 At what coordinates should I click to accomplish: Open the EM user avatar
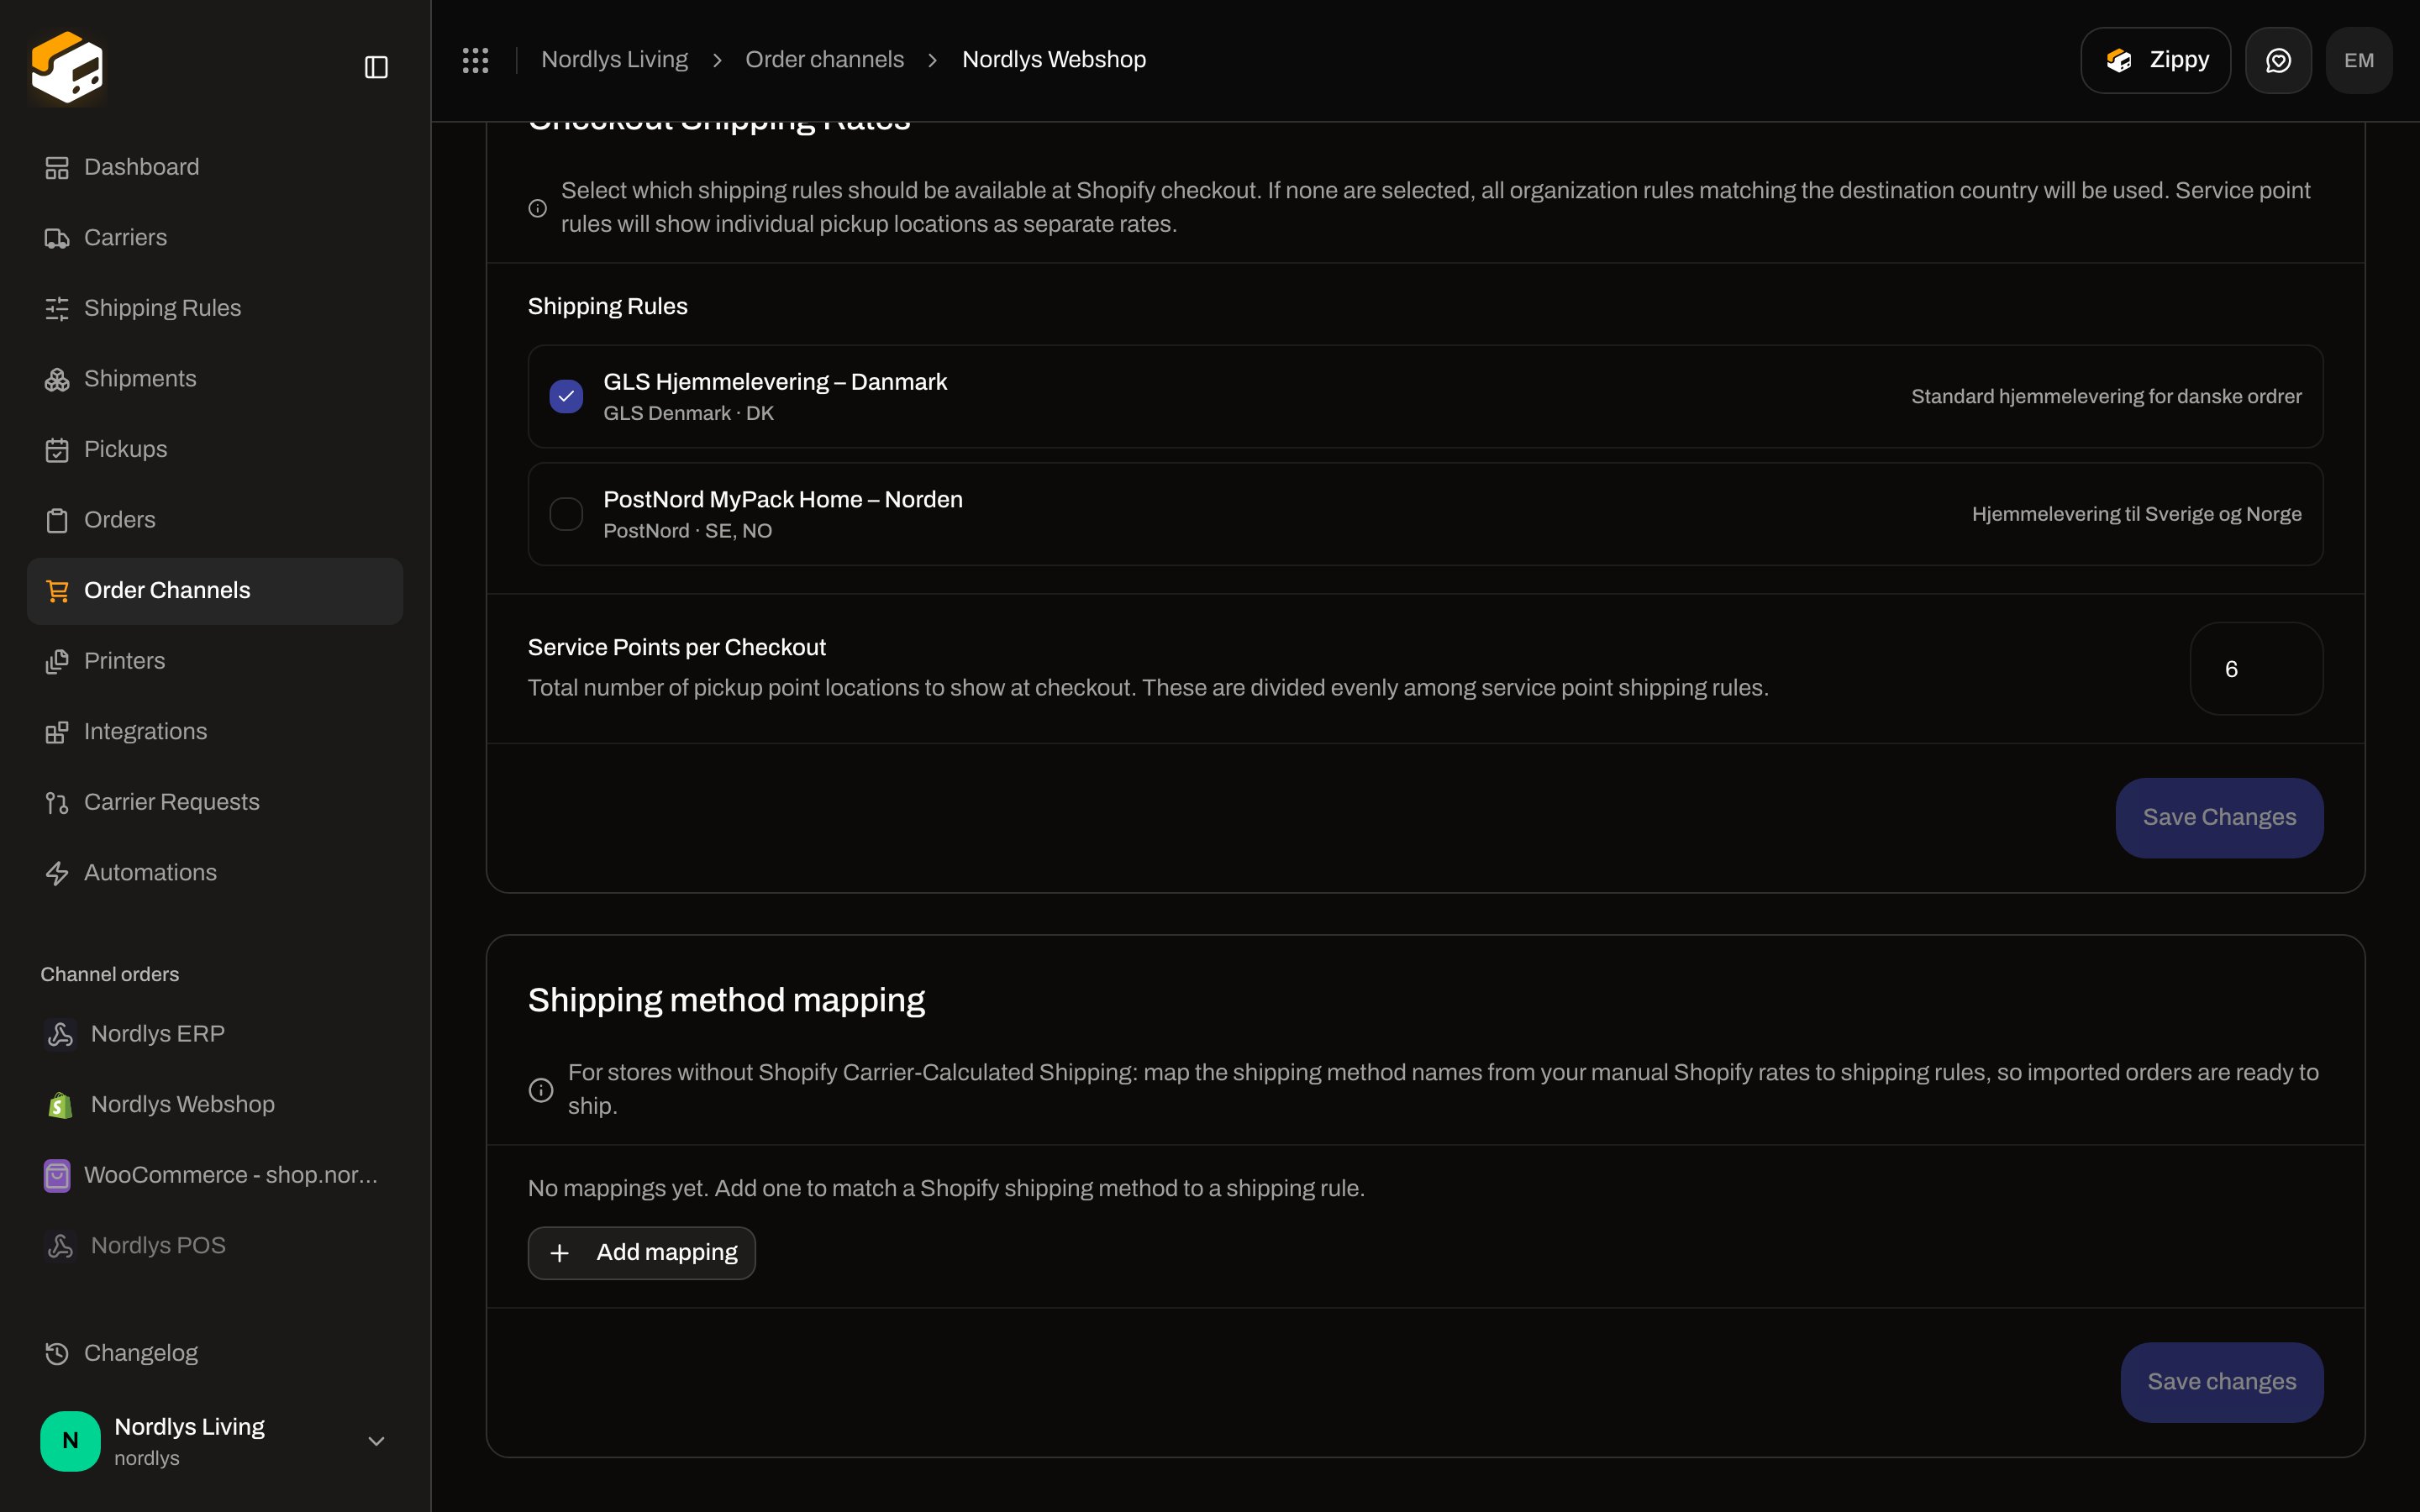(2359, 60)
